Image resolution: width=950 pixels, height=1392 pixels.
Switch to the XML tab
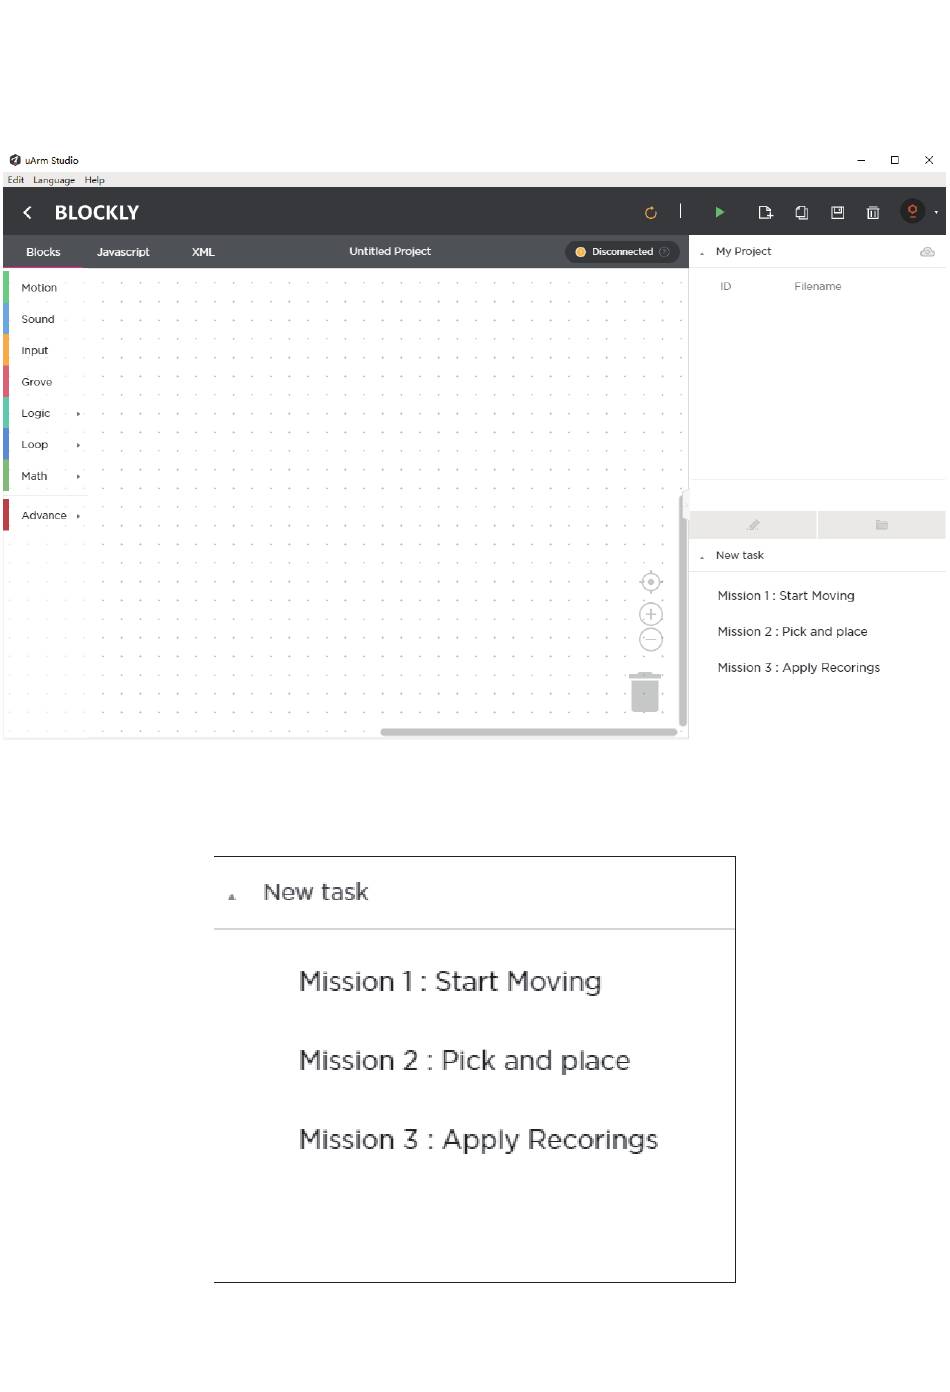203,252
